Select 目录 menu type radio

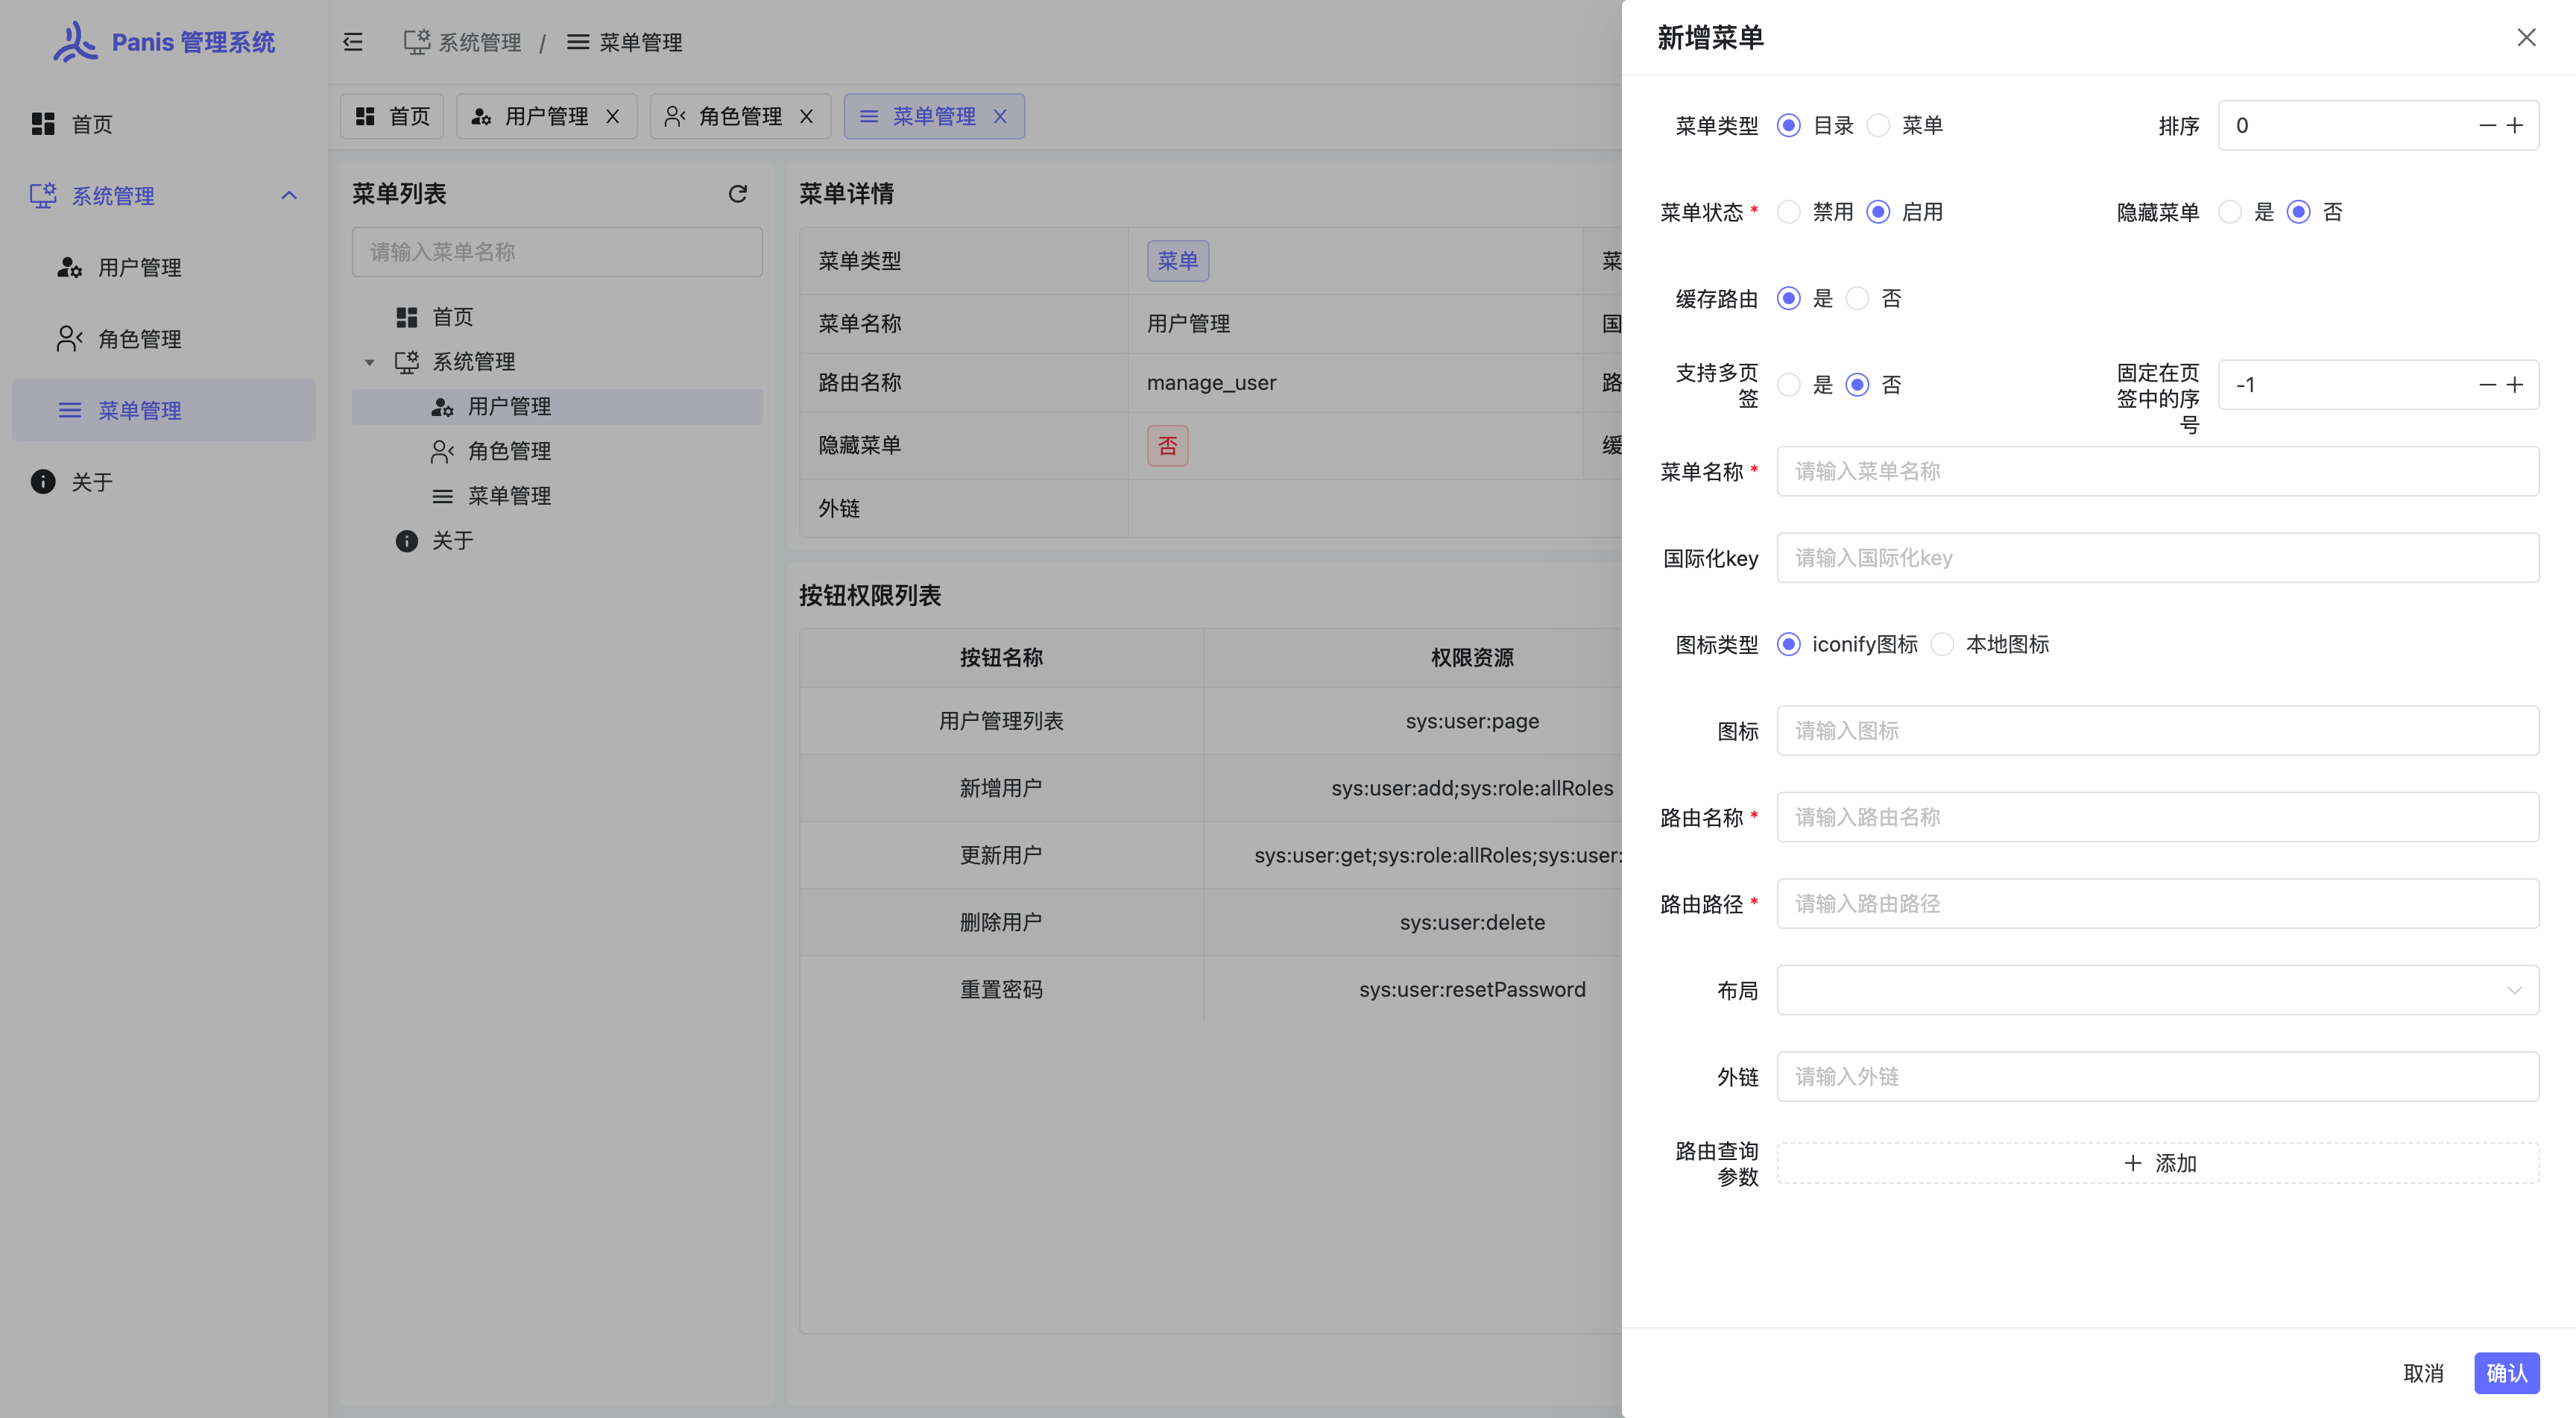(1789, 125)
